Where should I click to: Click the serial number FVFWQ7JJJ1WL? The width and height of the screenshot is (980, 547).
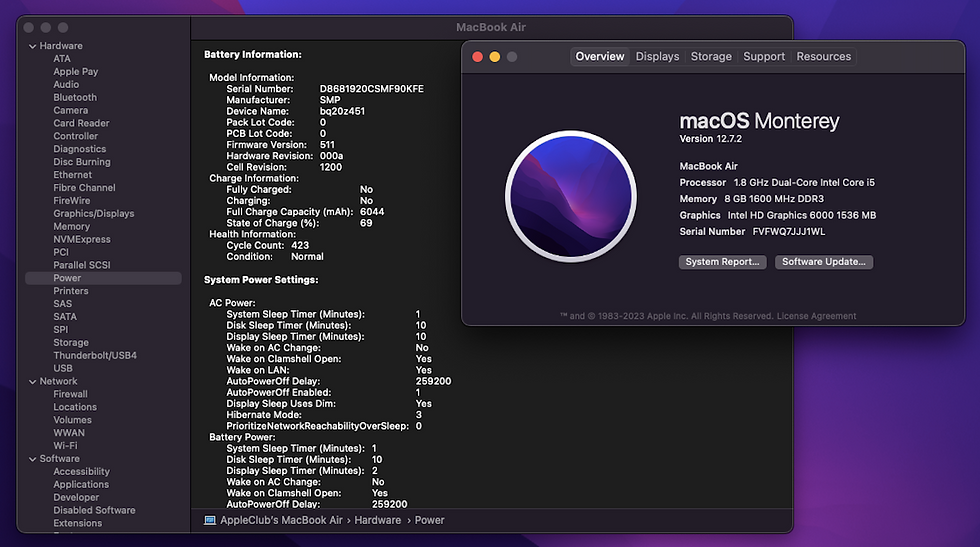789,231
